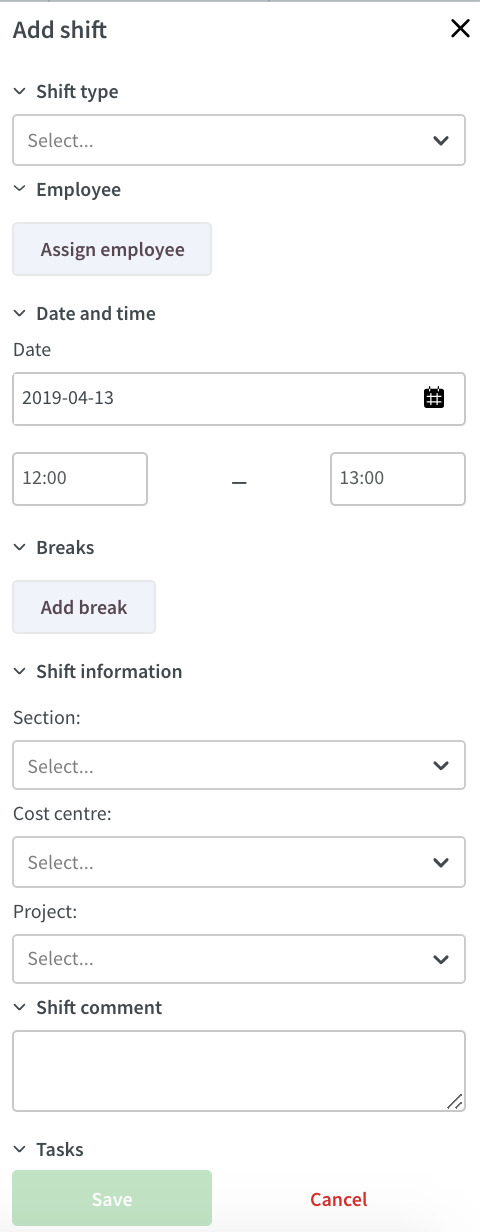The width and height of the screenshot is (480, 1232).
Task: Collapse the Shift information section
Action: point(97,671)
